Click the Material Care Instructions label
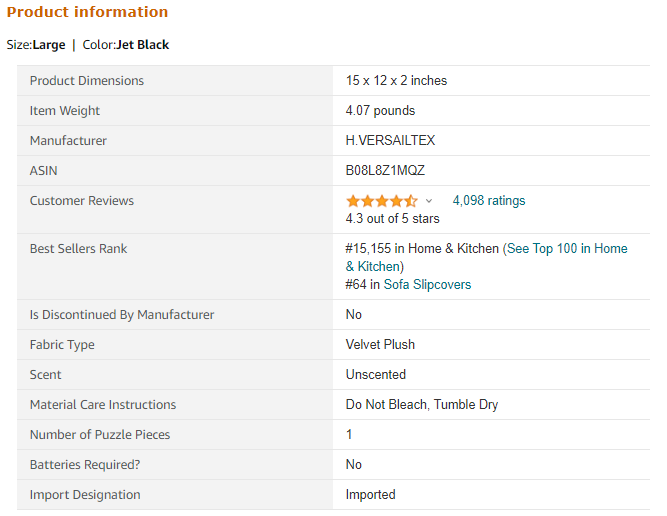 coord(103,405)
